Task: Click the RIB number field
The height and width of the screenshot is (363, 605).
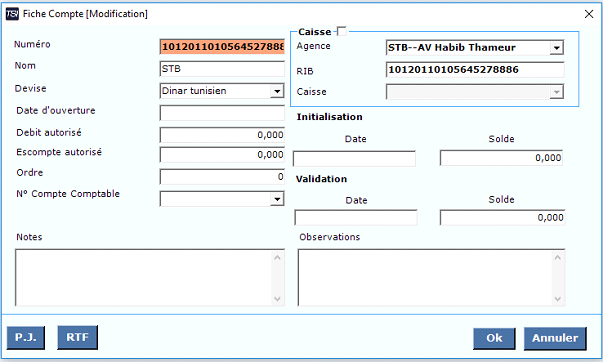Action: click(475, 70)
